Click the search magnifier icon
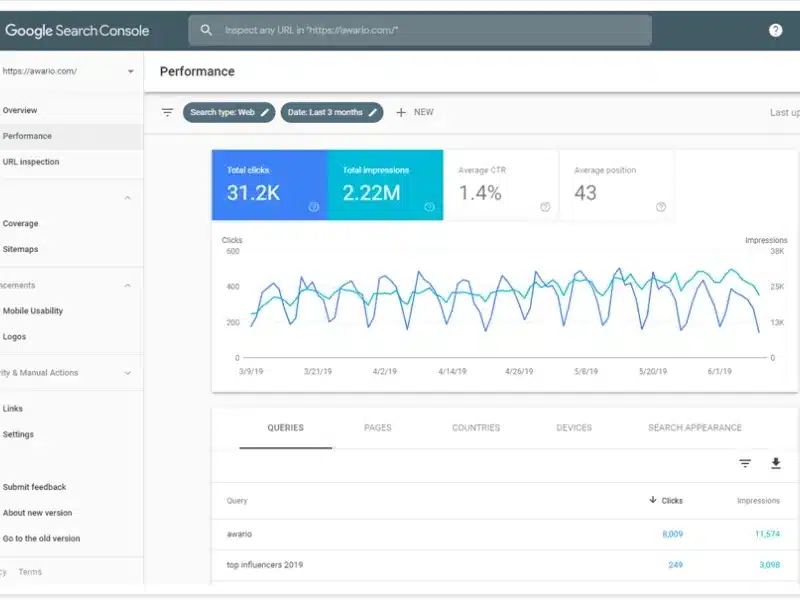Screen dimensions: 800x600 click(206, 30)
